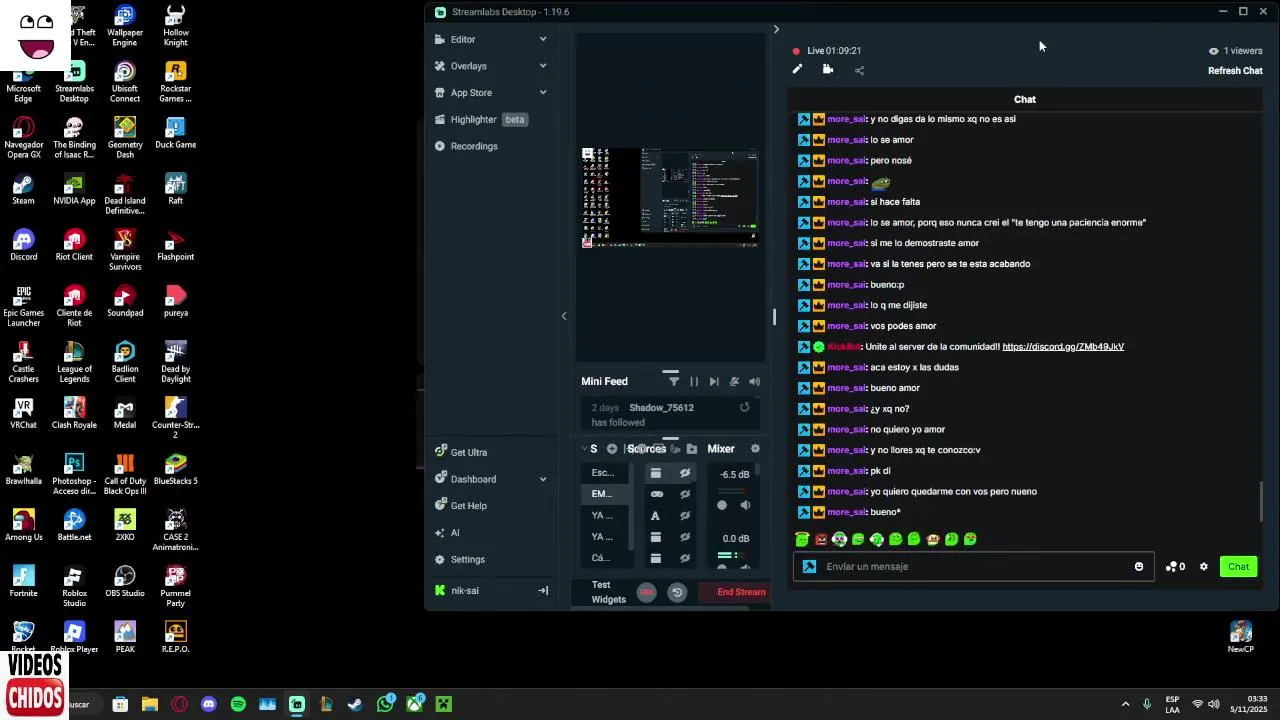Open WhatsApp from the taskbar
This screenshot has width=1280, height=720.
tap(385, 704)
